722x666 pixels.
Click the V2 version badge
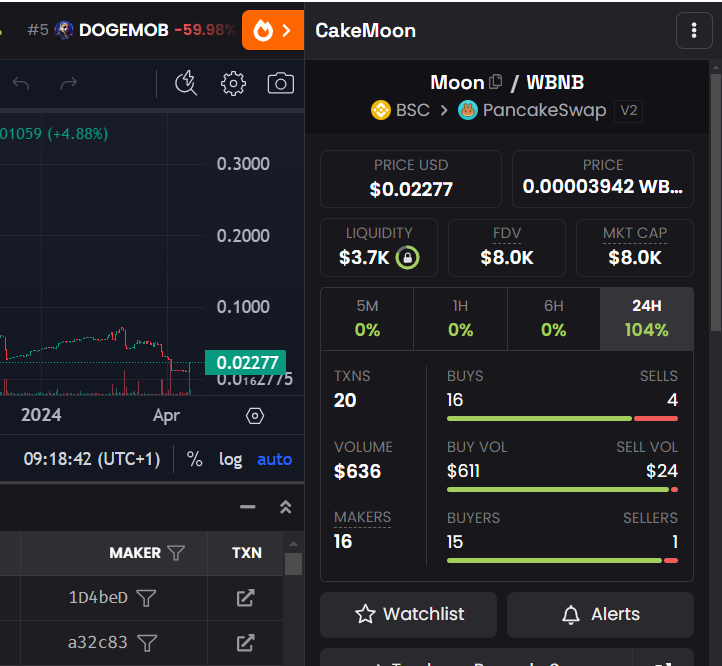click(x=629, y=111)
